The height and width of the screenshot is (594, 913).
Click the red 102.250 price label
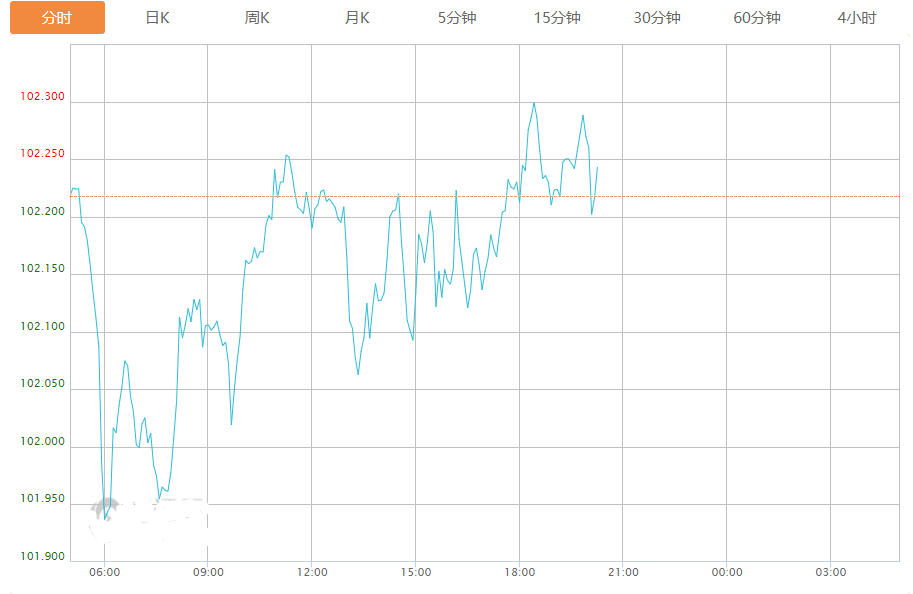[42, 154]
